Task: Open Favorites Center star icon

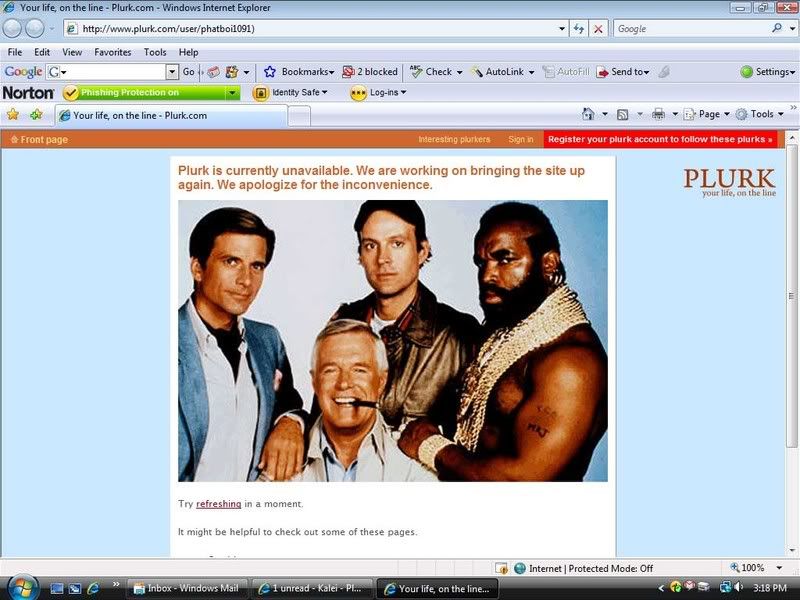Action: 13,115
